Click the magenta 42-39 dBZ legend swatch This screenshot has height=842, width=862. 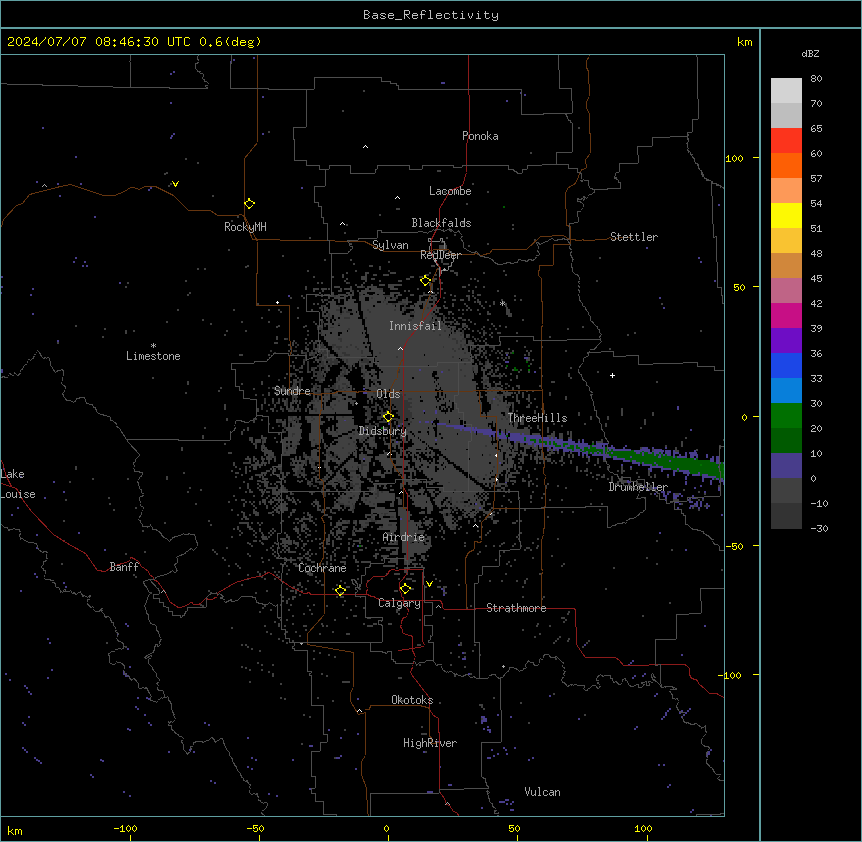786,315
